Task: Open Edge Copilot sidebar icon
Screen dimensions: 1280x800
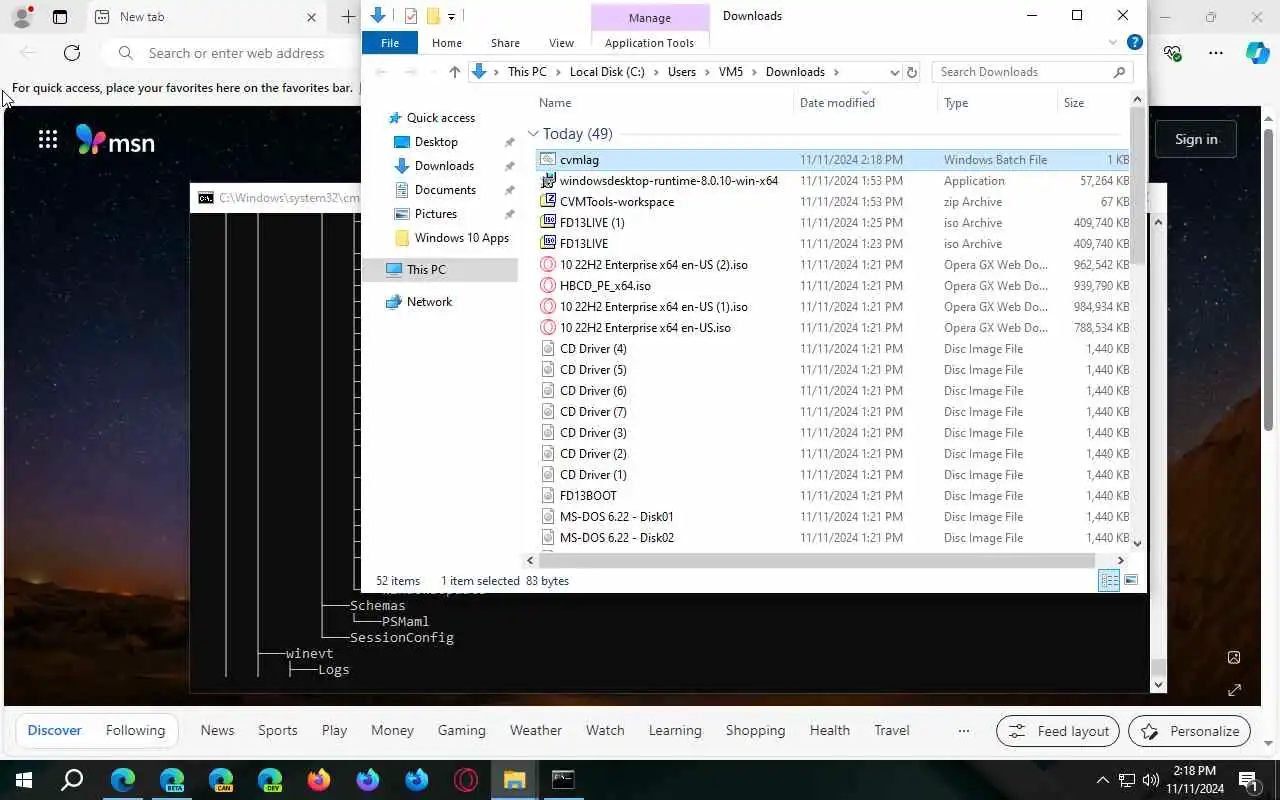Action: tap(1258, 53)
